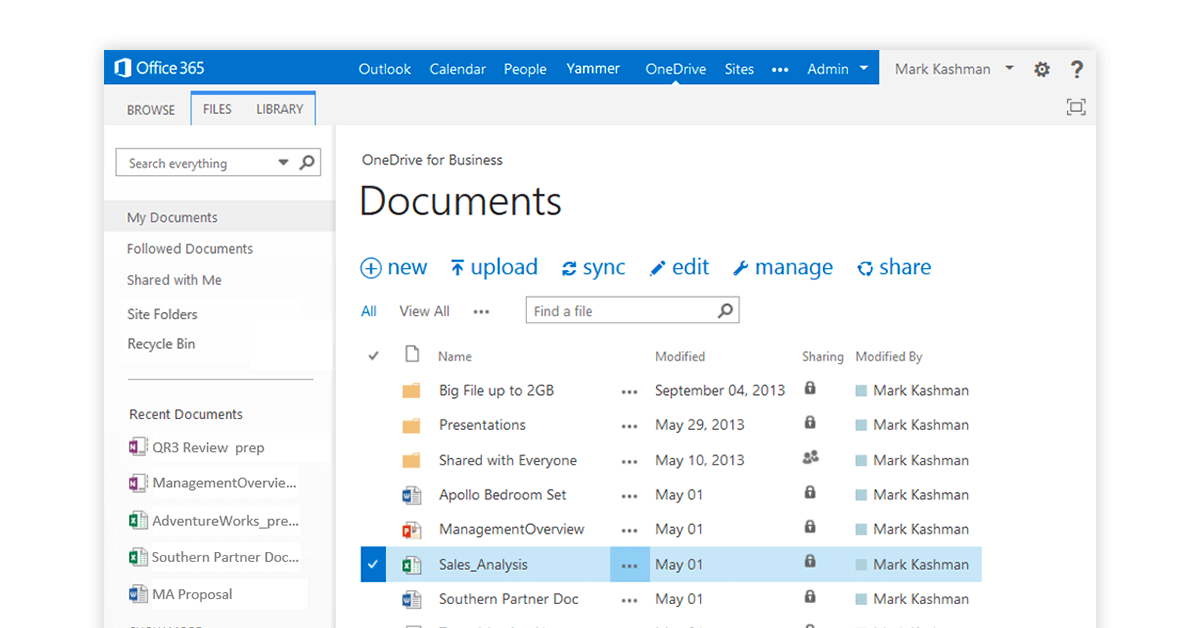Image resolution: width=1200 pixels, height=628 pixels.
Task: Click the lock sharing icon for Big File up to 2GB
Action: 810,388
